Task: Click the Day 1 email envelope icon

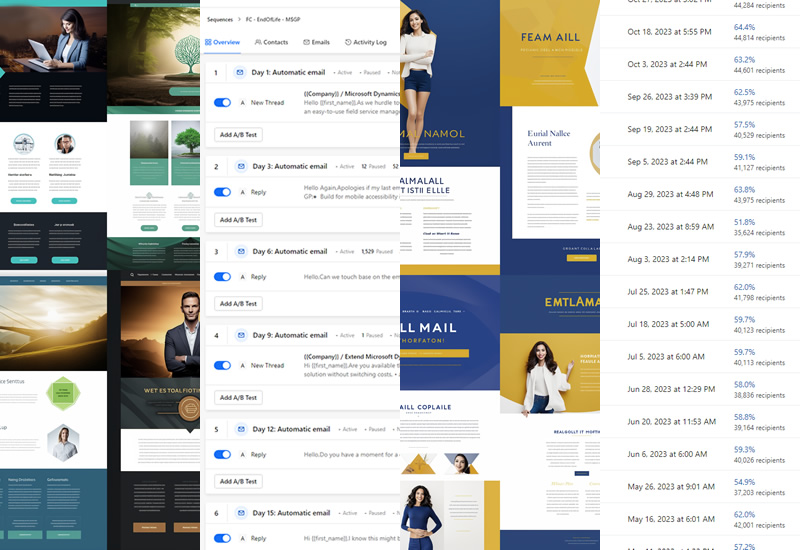Action: [240, 73]
